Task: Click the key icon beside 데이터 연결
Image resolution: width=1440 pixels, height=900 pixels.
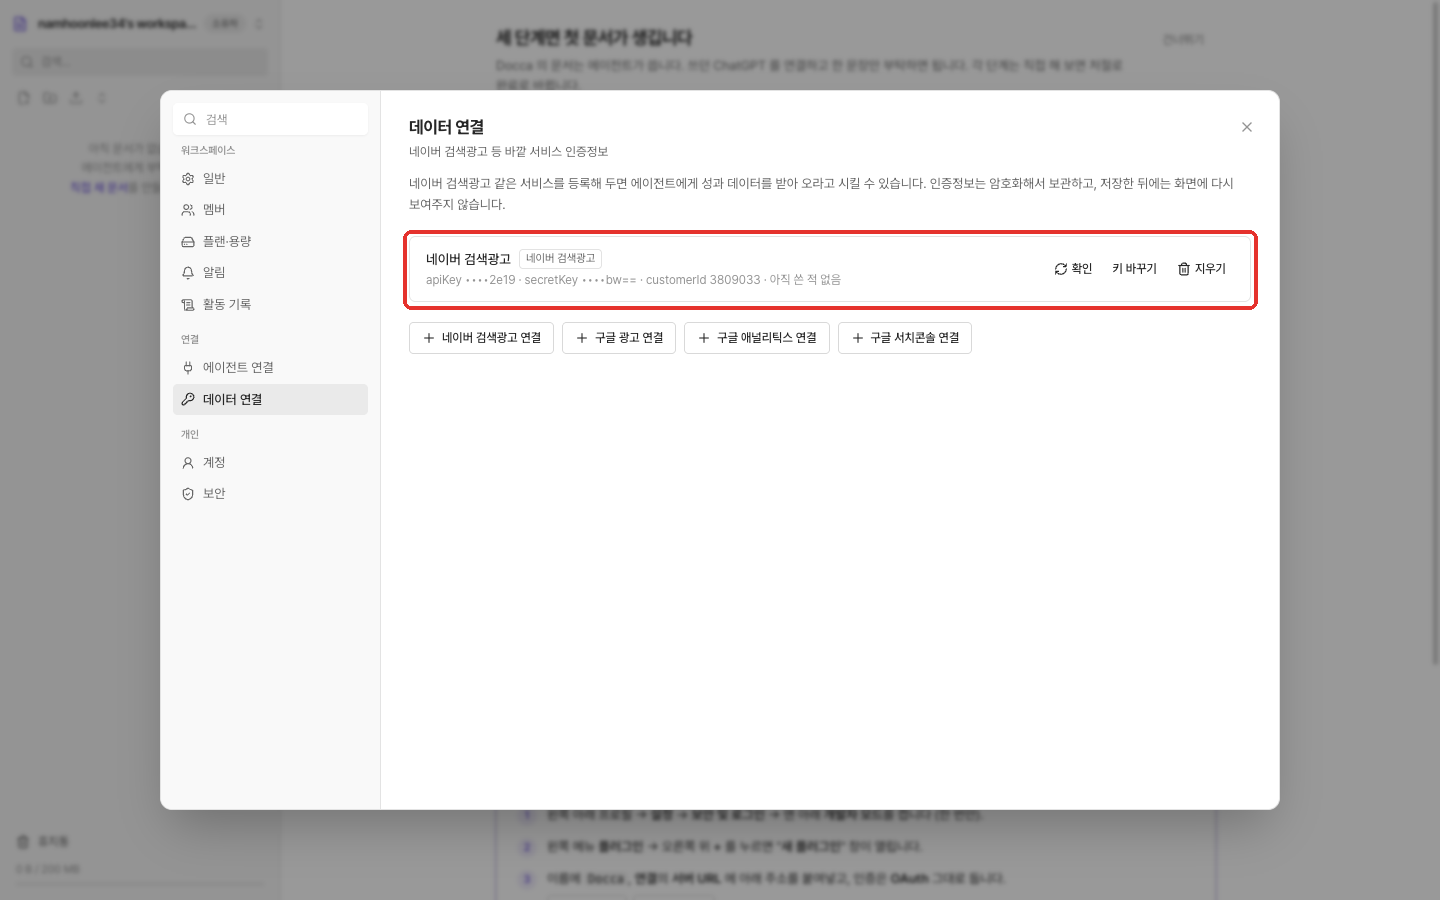Action: pyautogui.click(x=188, y=399)
